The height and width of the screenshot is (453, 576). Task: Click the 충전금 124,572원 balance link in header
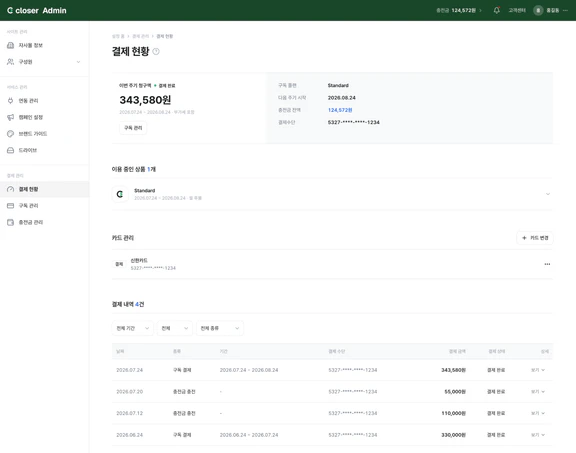point(459,10)
